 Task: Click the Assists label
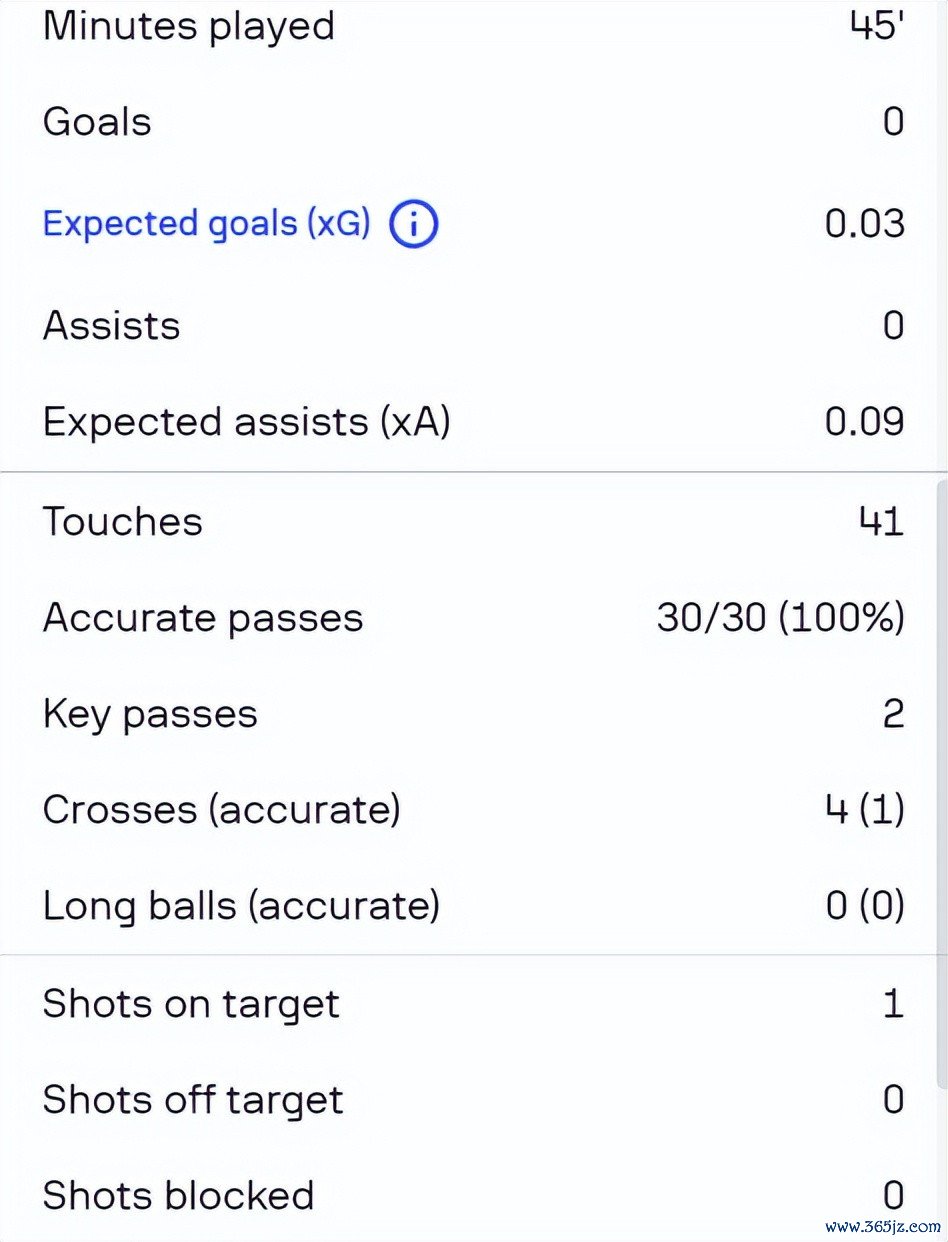coord(111,325)
